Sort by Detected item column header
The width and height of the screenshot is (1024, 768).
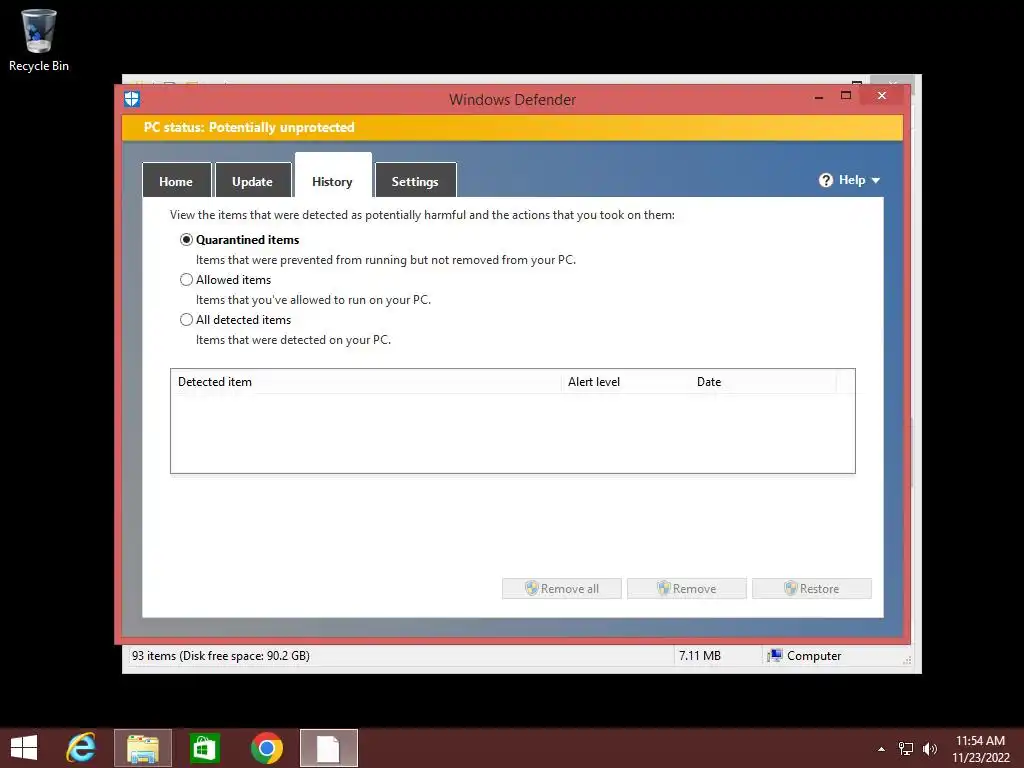tap(366, 382)
